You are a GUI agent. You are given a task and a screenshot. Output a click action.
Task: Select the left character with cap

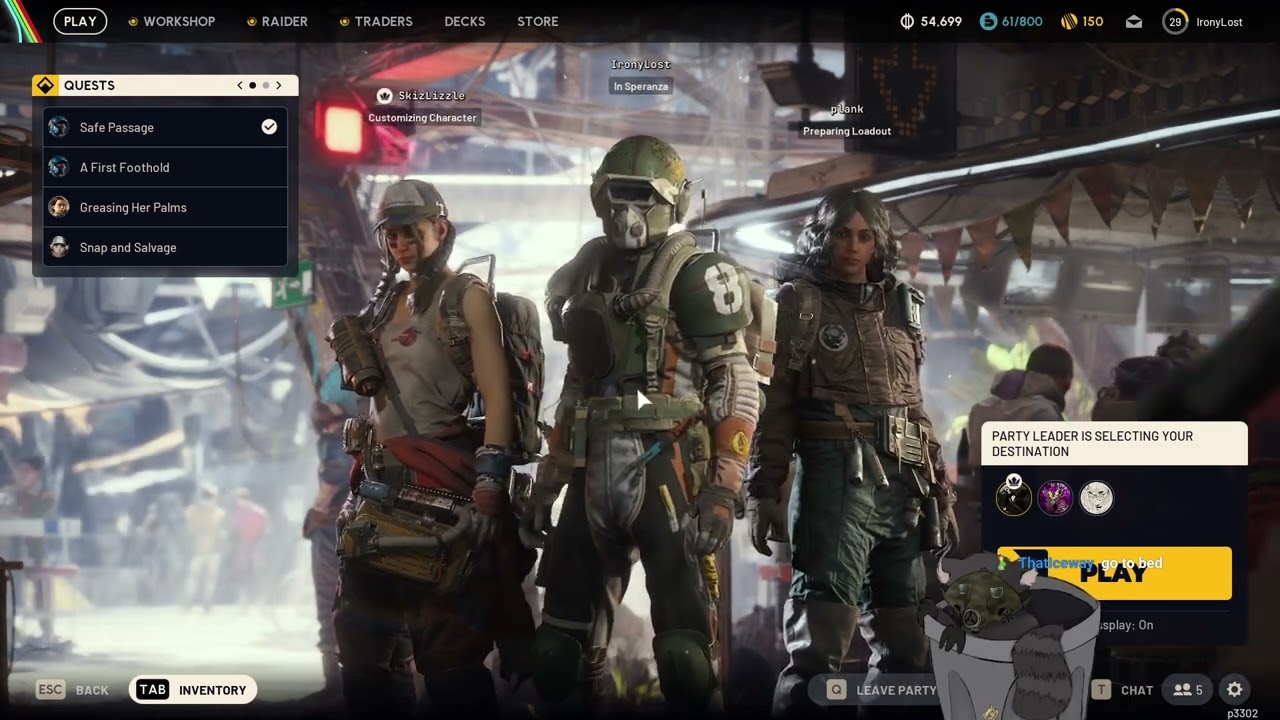(430, 440)
